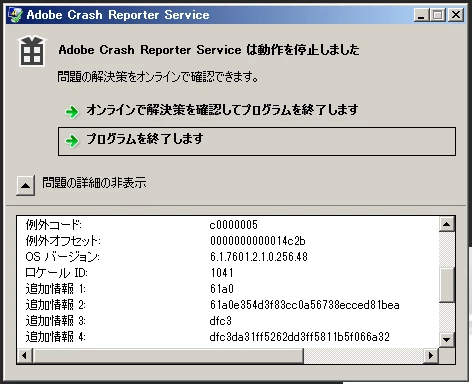Select value dfc3da31ff5262dd3ff5811b5f066a32
472x384 pixels.
pos(299,337)
